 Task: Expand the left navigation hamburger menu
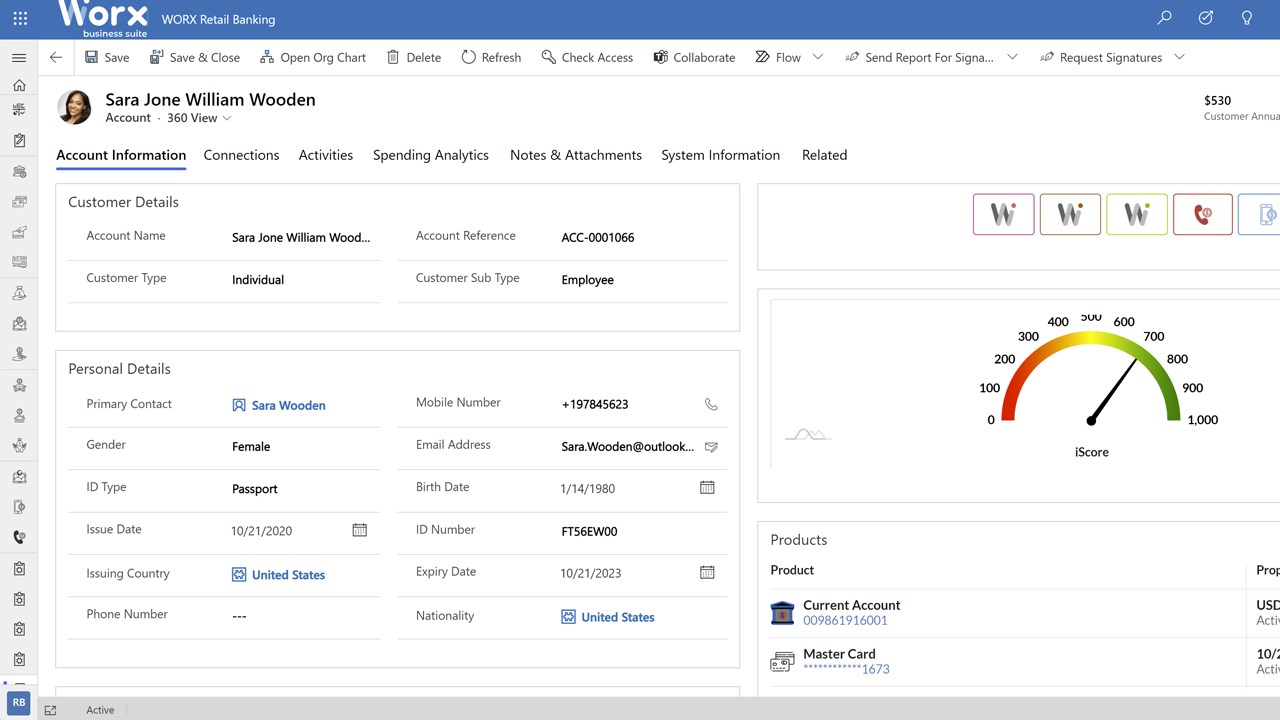click(19, 58)
